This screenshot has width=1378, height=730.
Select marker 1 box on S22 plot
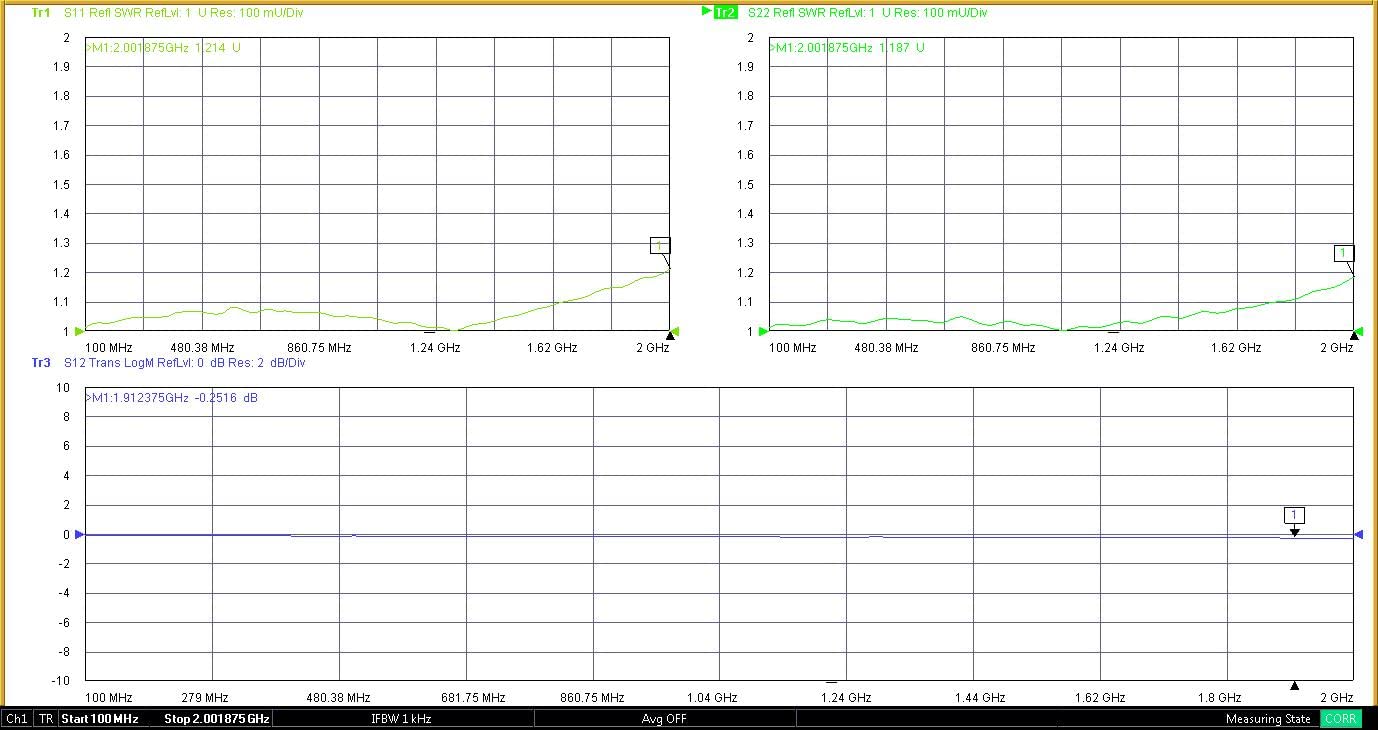pyautogui.click(x=1344, y=253)
